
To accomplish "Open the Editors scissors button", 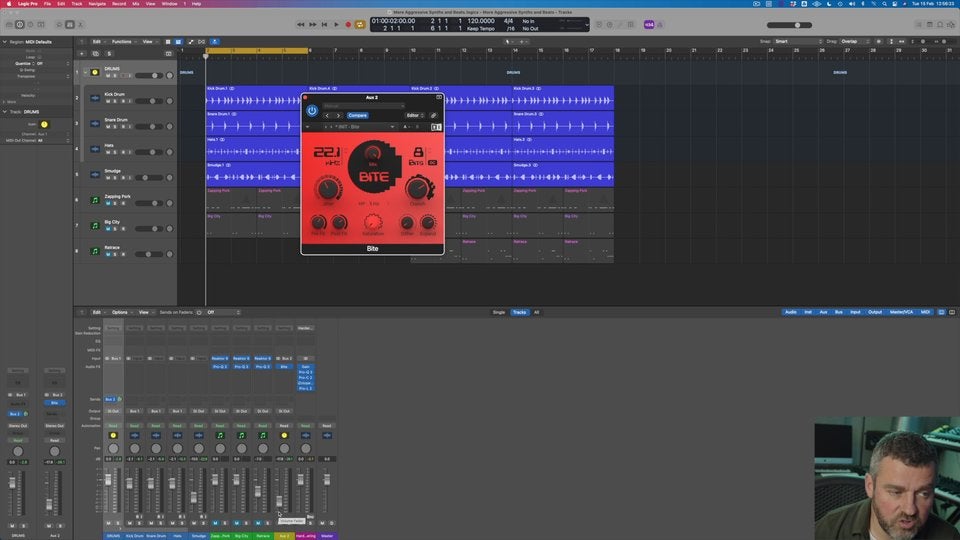I will (x=80, y=24).
